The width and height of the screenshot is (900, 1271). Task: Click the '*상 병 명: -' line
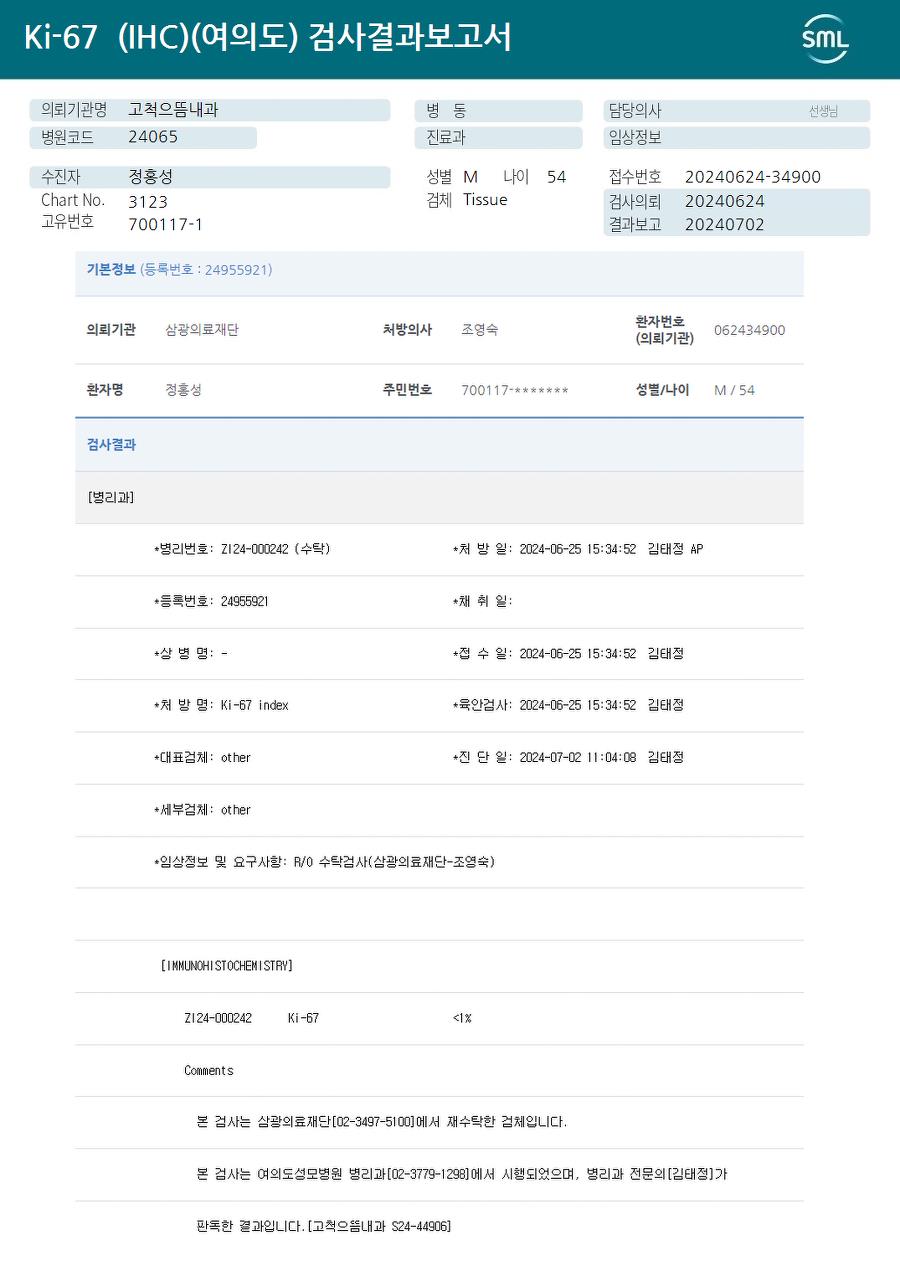coord(190,653)
